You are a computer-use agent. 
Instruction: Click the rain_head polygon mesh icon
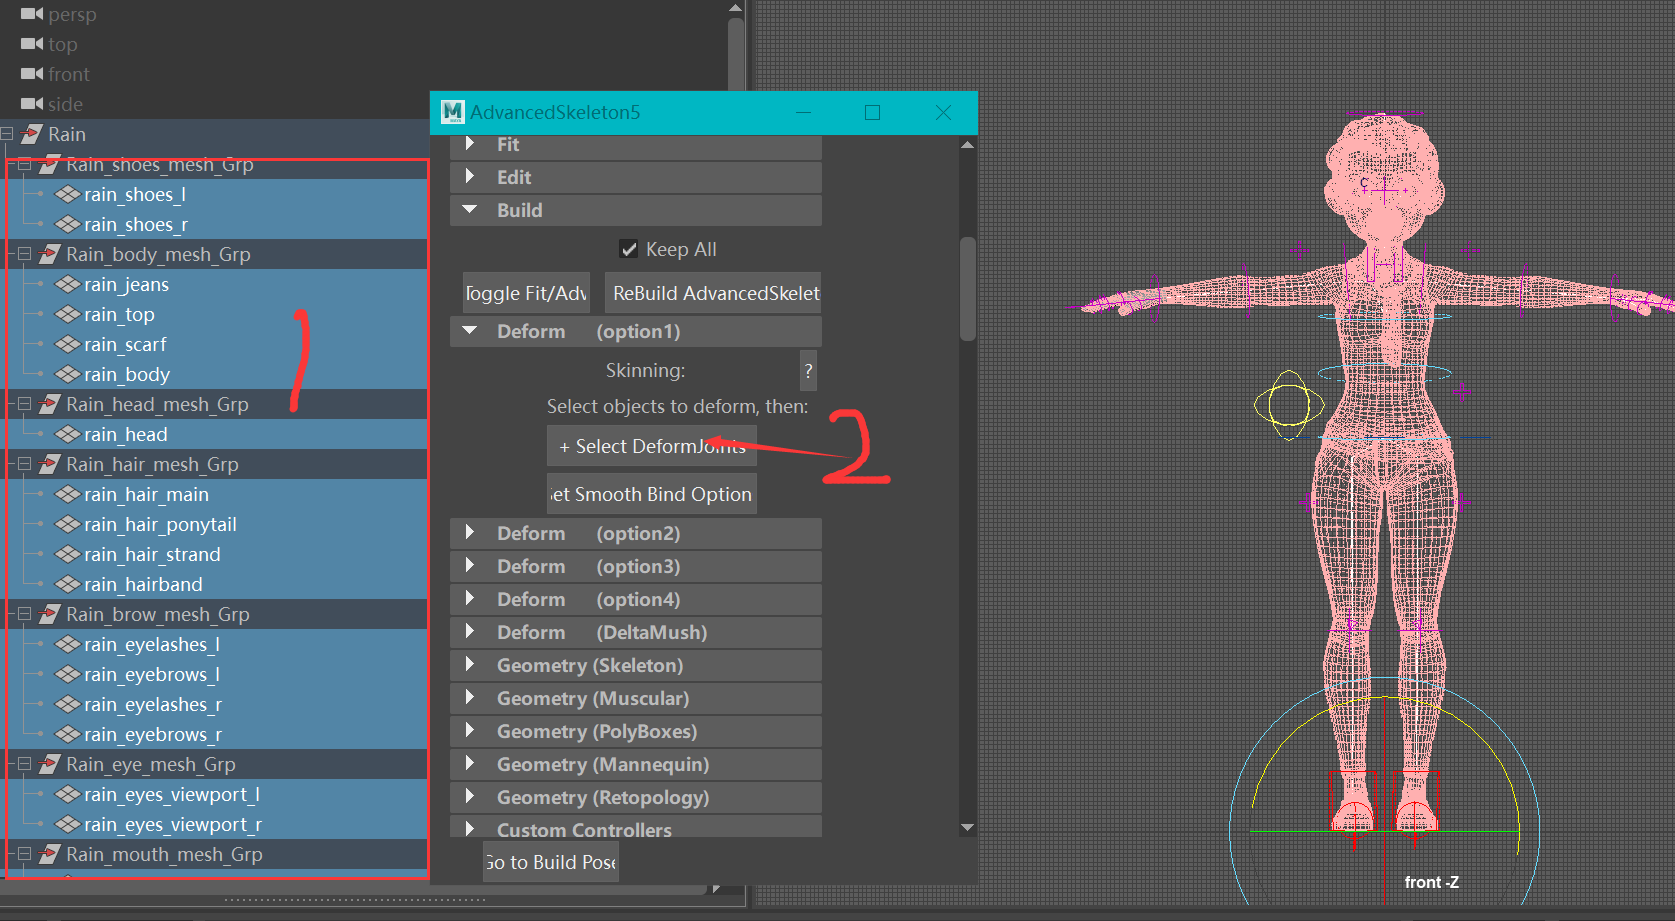66,434
